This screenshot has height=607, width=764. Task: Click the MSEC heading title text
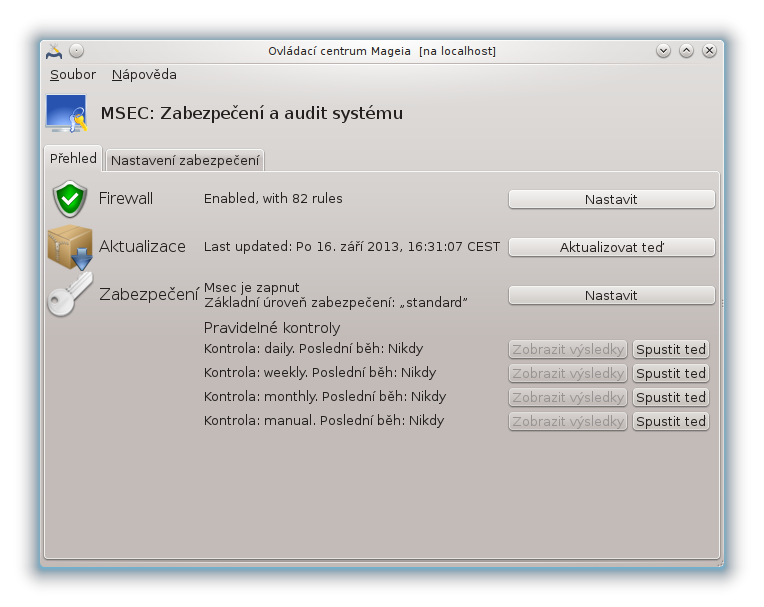252,113
